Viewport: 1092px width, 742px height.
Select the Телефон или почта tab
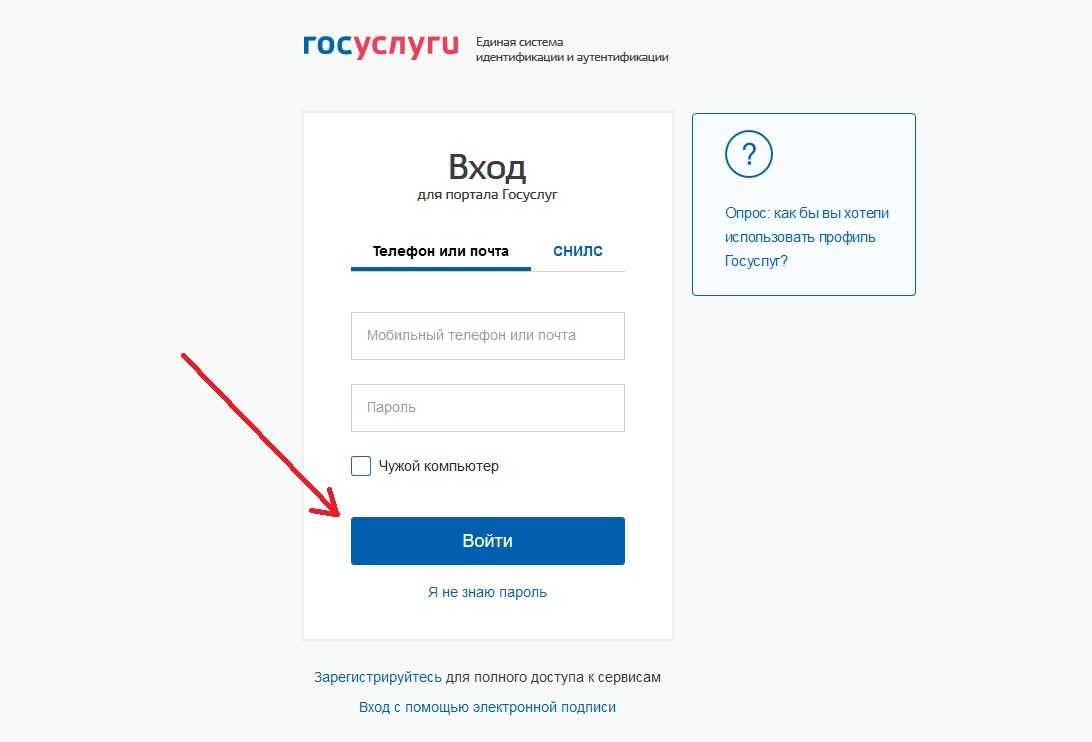[441, 251]
